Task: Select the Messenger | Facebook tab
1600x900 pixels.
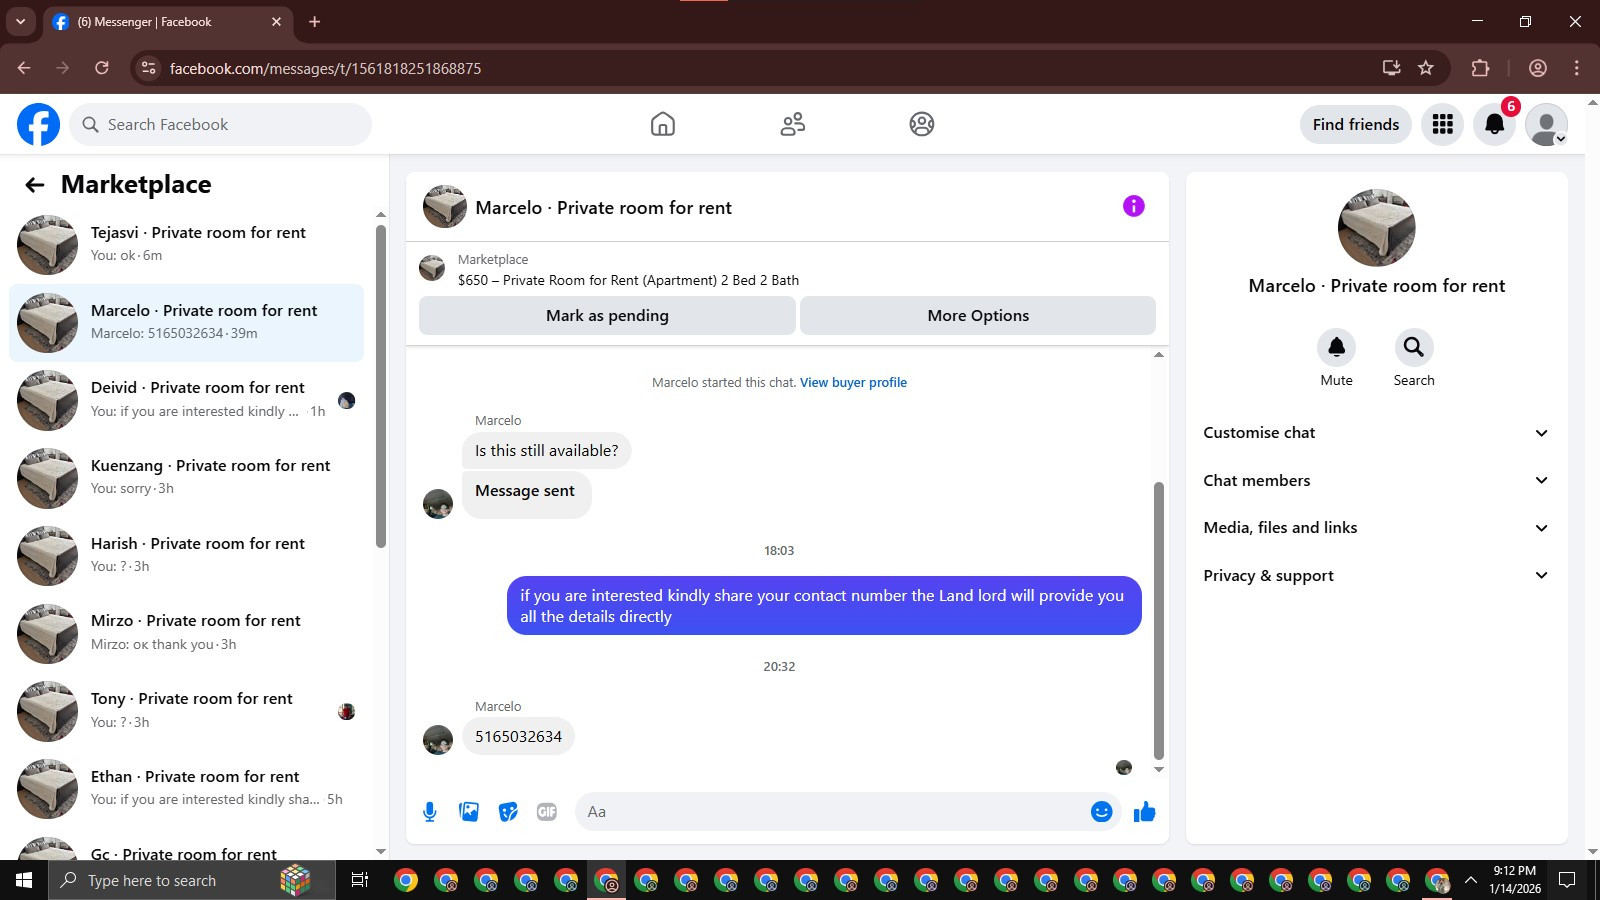Action: pyautogui.click(x=167, y=21)
